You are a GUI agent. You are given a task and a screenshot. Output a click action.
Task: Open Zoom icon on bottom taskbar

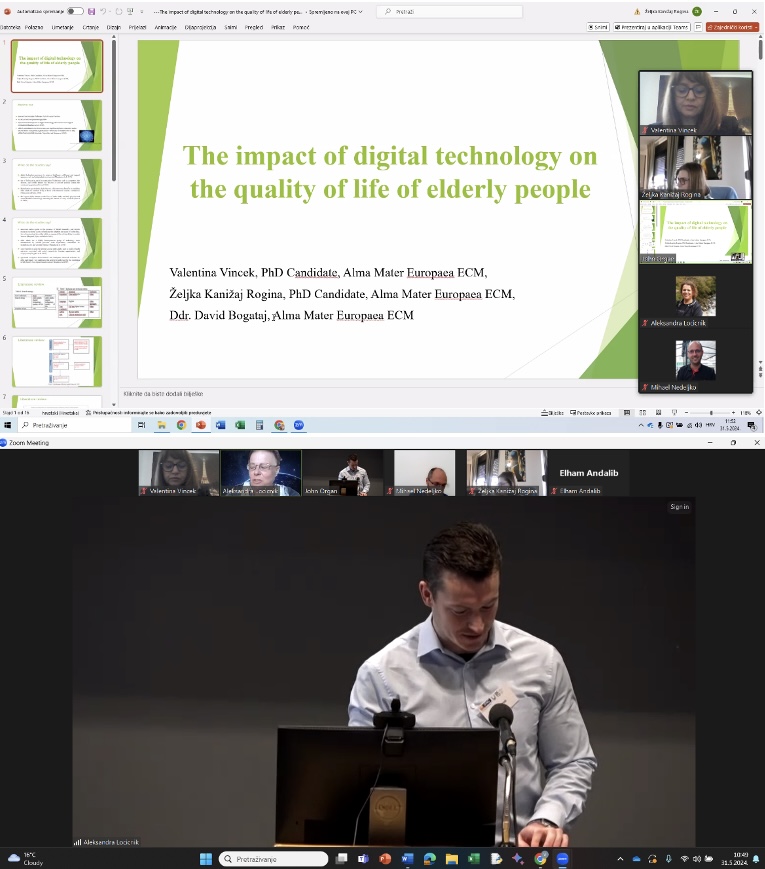tap(562, 858)
